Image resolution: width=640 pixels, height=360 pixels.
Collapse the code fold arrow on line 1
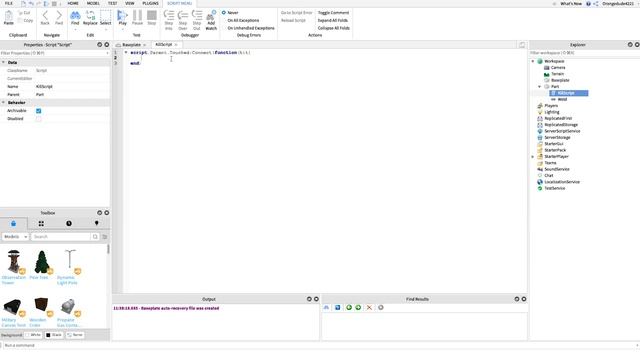click(x=126, y=52)
